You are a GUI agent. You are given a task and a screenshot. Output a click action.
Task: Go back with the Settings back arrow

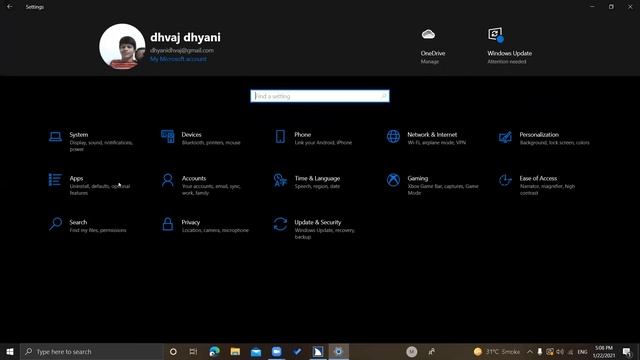point(10,7)
